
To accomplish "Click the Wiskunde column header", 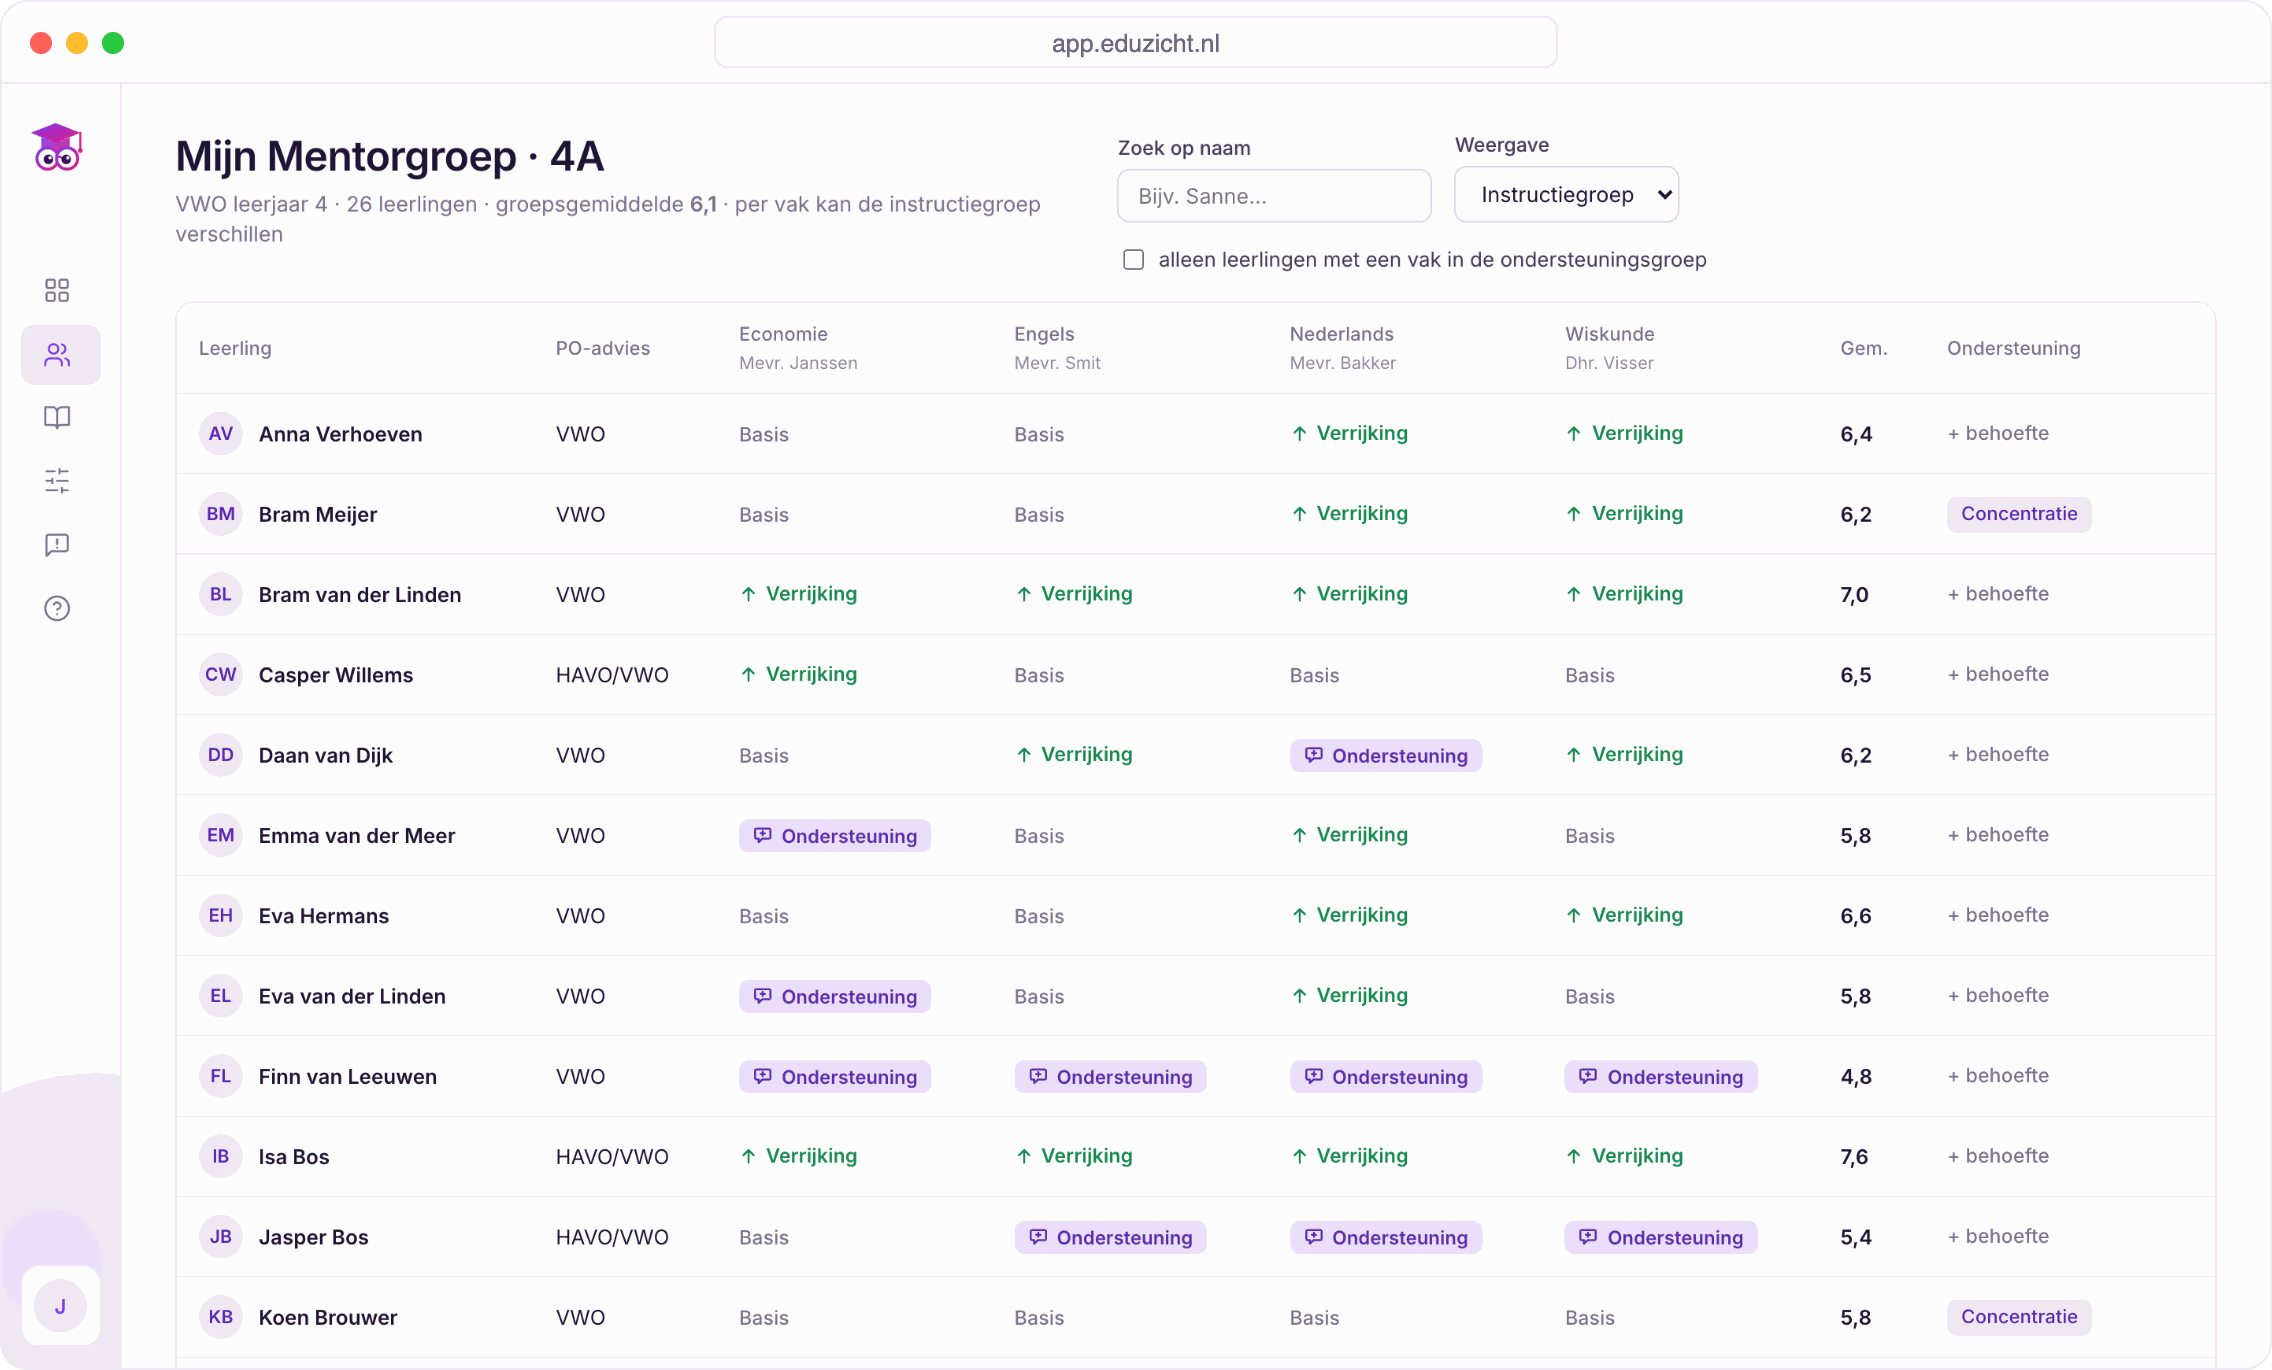I will 1609,334.
